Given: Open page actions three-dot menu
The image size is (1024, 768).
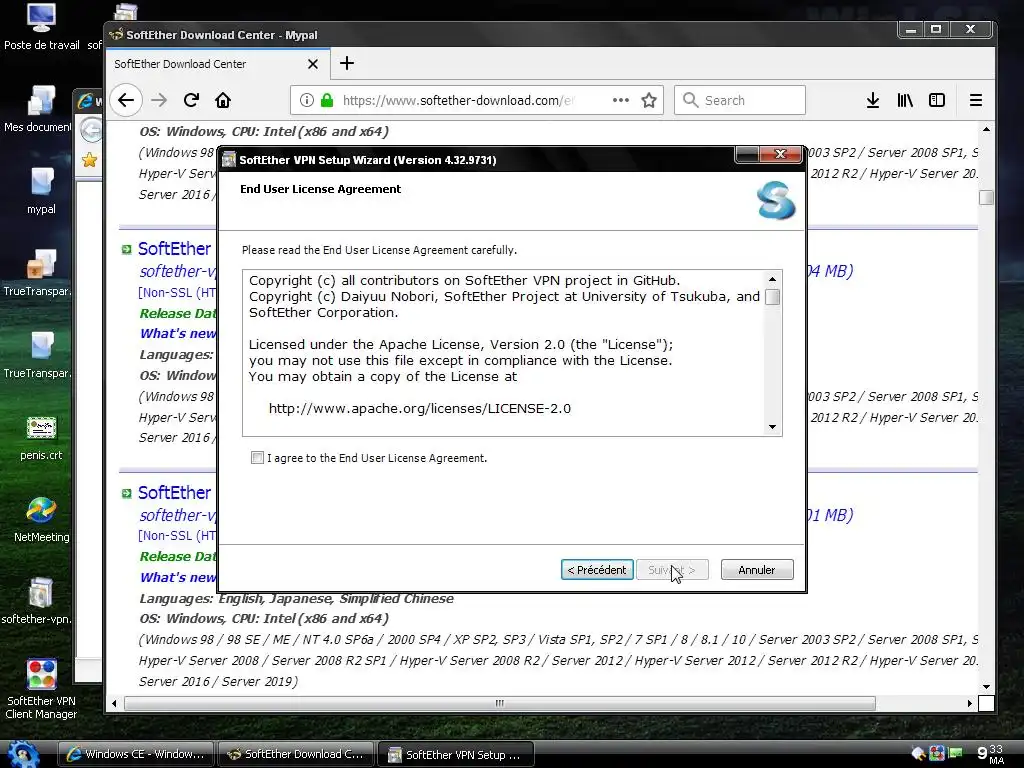Looking at the screenshot, I should pos(620,100).
